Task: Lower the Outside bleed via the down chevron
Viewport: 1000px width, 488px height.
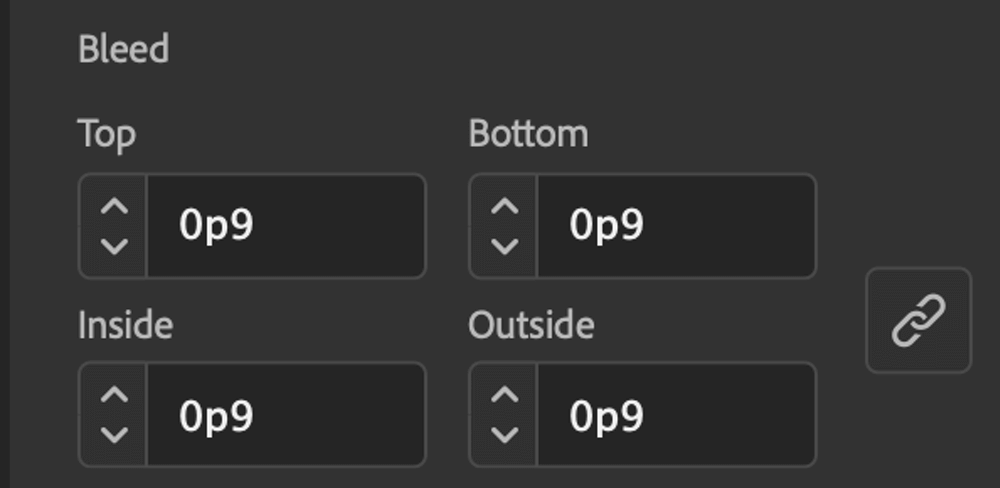Action: pyautogui.click(x=505, y=434)
